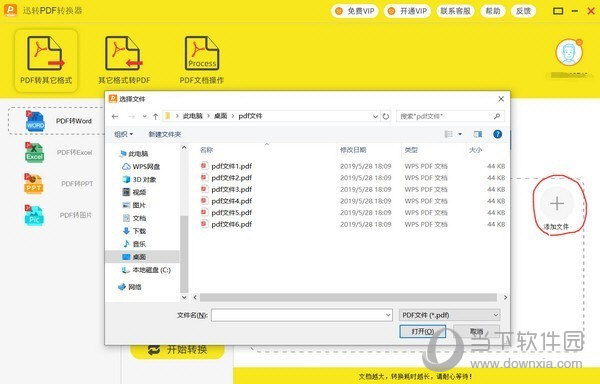Choose PDF转PPT in the sidebar
600x384 pixels.
pos(59,184)
